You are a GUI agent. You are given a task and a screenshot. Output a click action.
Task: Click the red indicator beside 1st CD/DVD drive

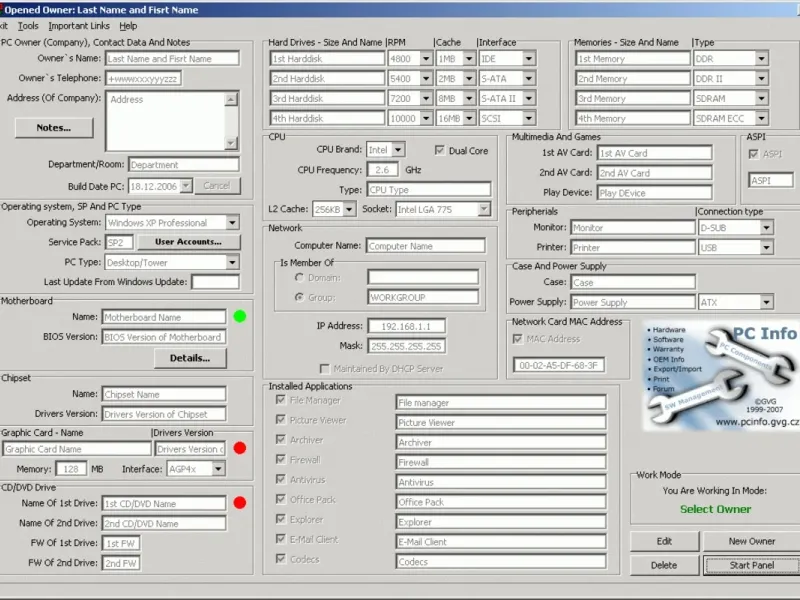(x=239, y=503)
